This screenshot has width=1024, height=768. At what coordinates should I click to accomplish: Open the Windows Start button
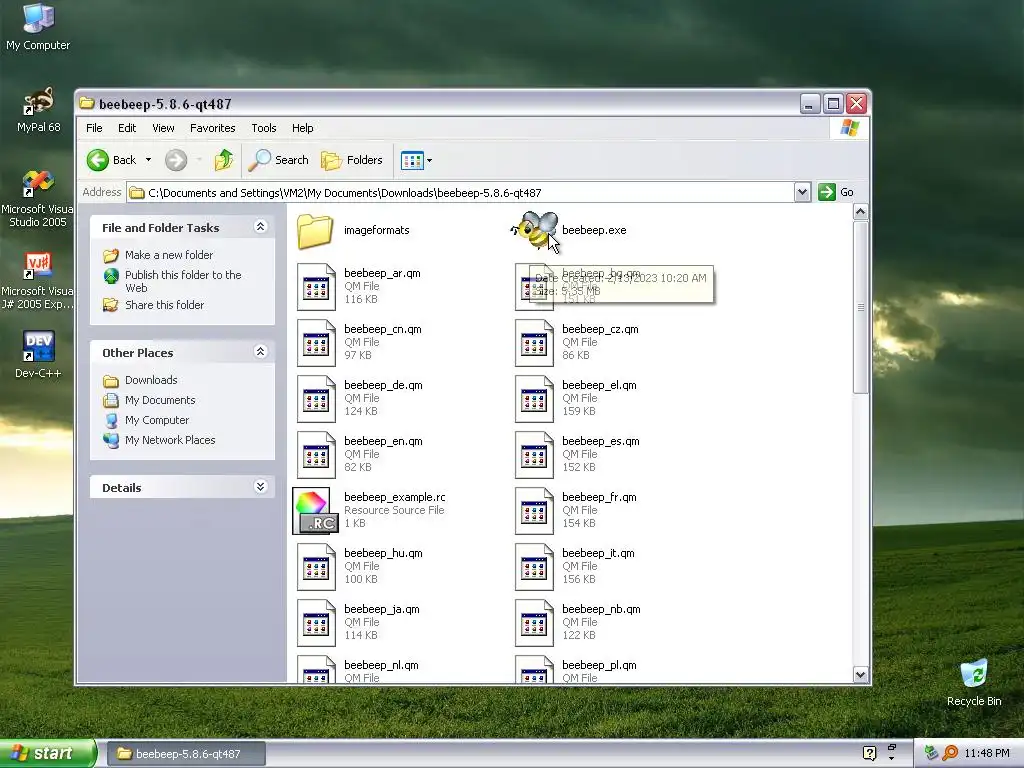pos(47,753)
